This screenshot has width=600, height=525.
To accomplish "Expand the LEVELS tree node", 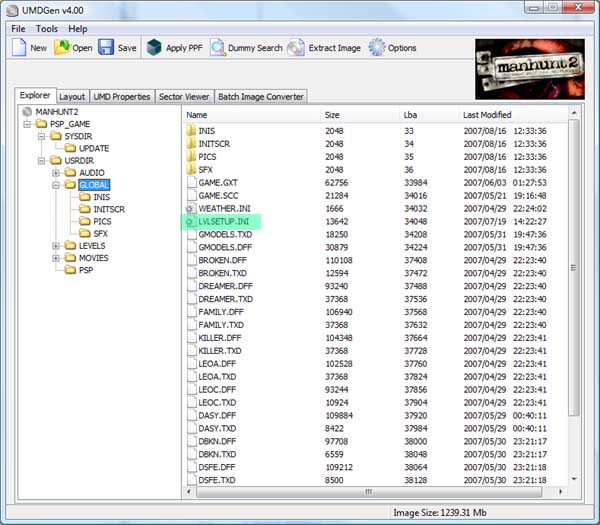I will coord(56,246).
